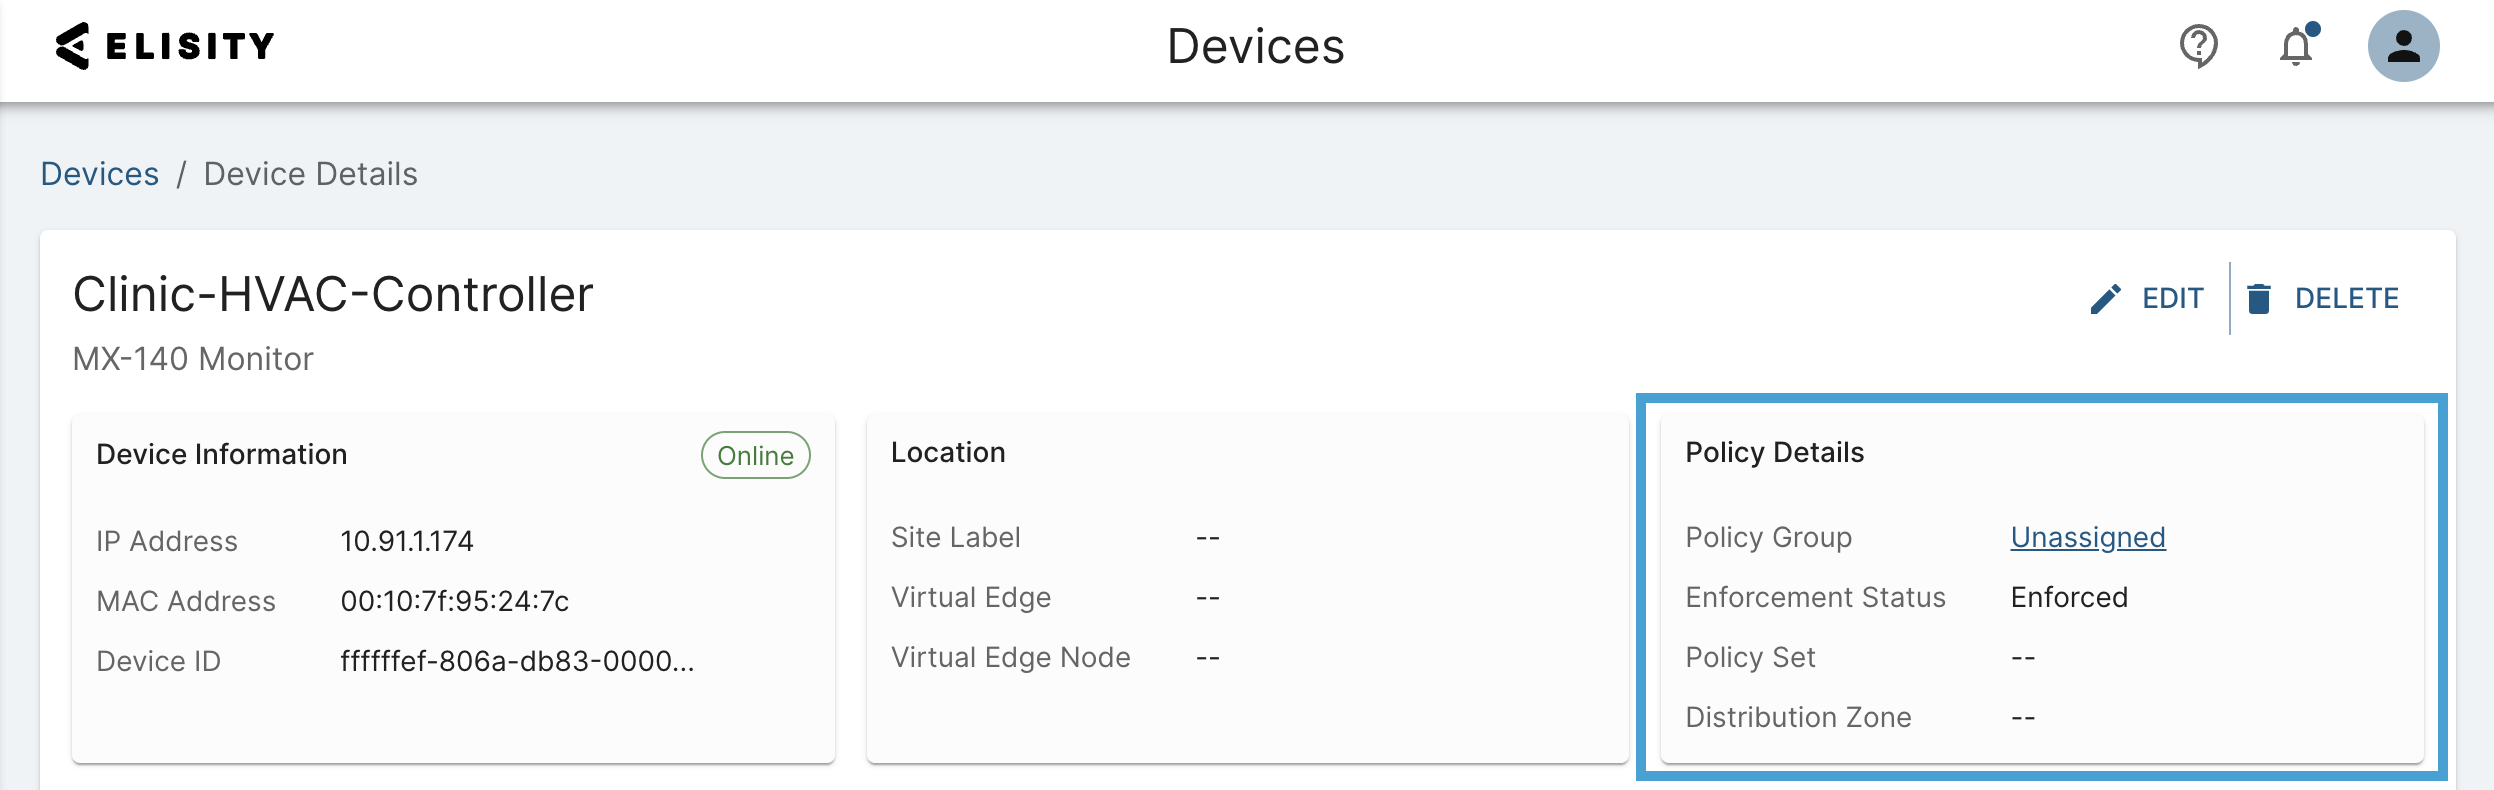The width and height of the screenshot is (2494, 790).
Task: Click the Online status badge
Action: pos(755,456)
